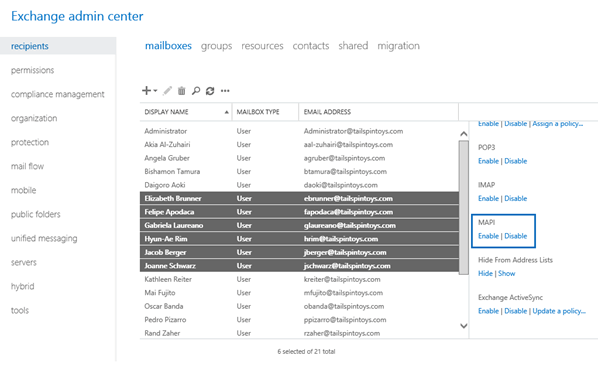Open the resources tab
Screen dimensions: 598x369
[262, 46]
